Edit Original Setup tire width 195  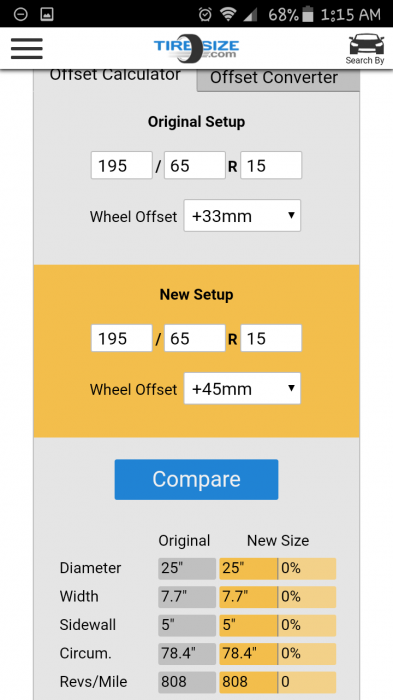click(x=122, y=165)
